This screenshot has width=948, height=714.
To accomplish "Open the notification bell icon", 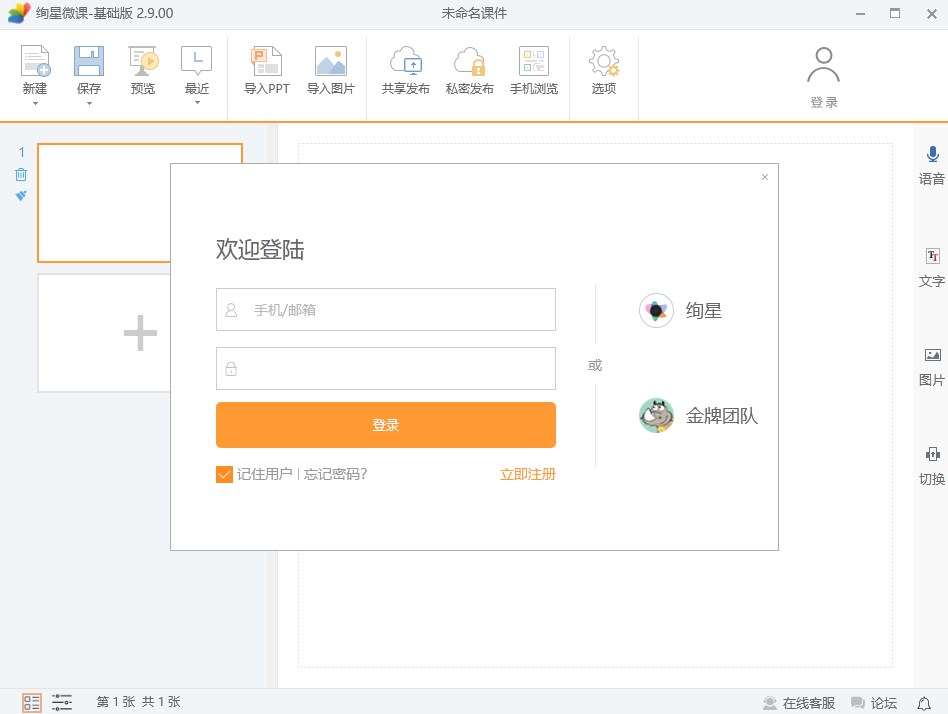I will click(x=924, y=703).
